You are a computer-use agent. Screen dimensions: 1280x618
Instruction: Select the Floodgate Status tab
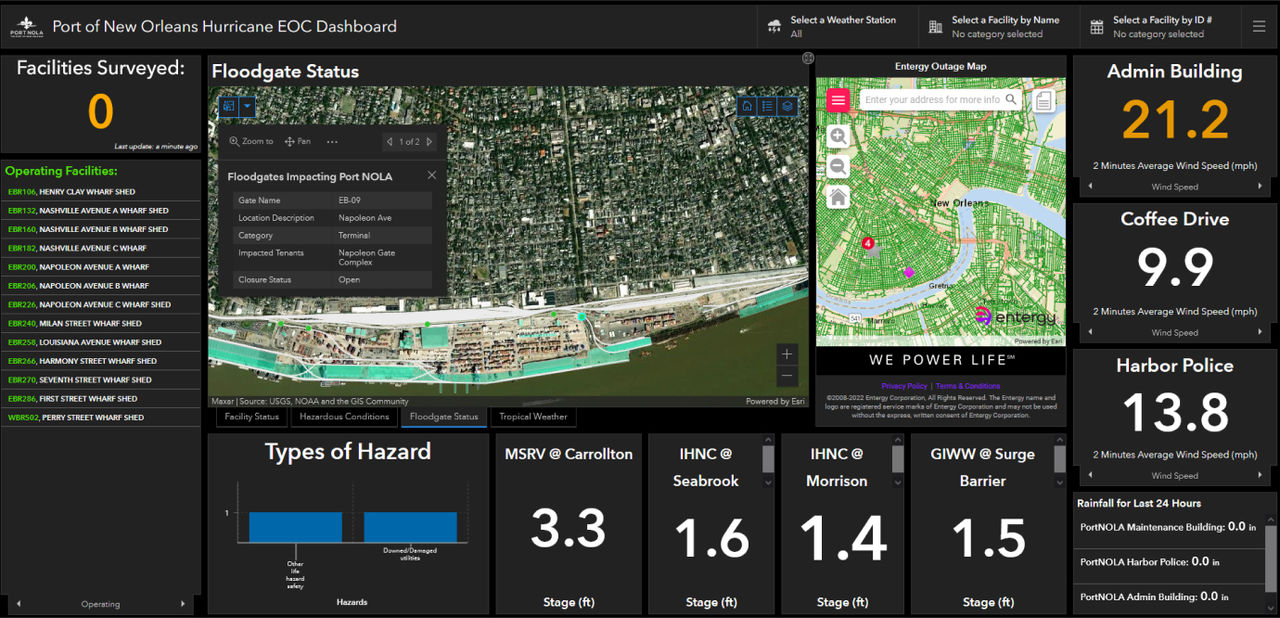point(444,417)
